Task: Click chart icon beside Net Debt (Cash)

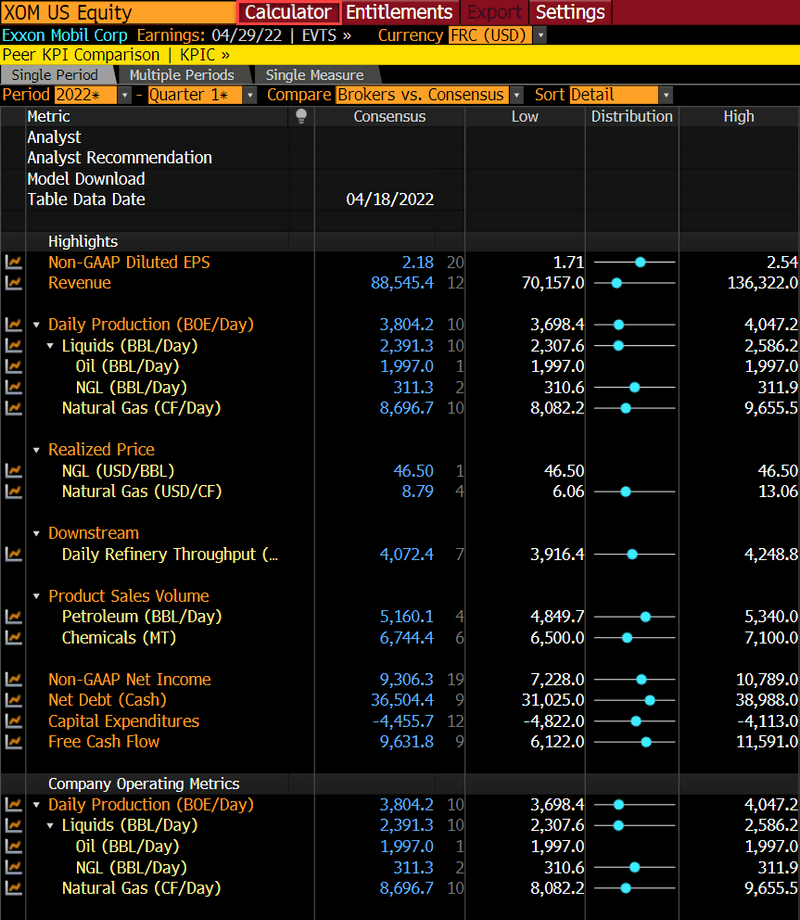Action: pyautogui.click(x=13, y=700)
